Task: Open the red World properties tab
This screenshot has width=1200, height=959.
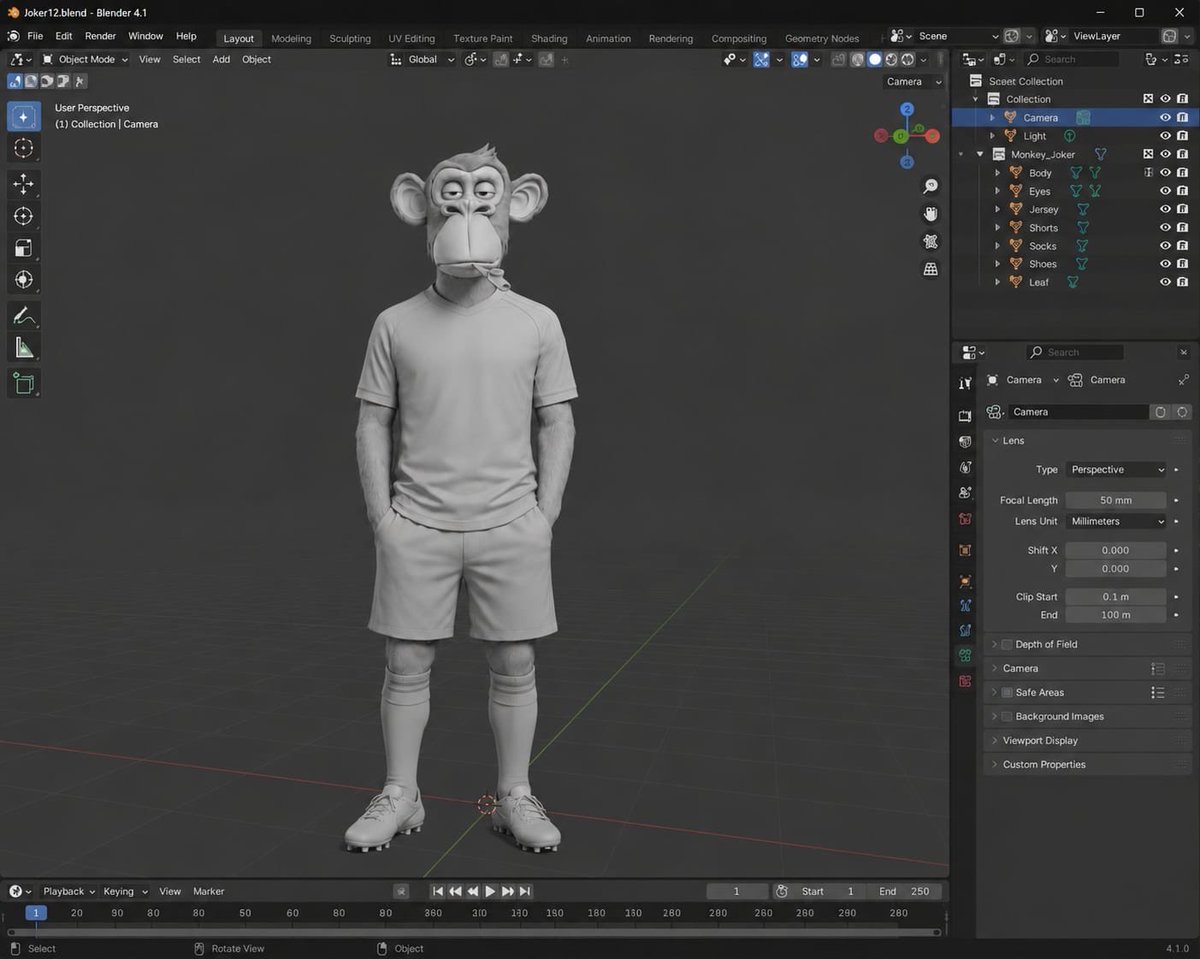Action: pyautogui.click(x=965, y=519)
